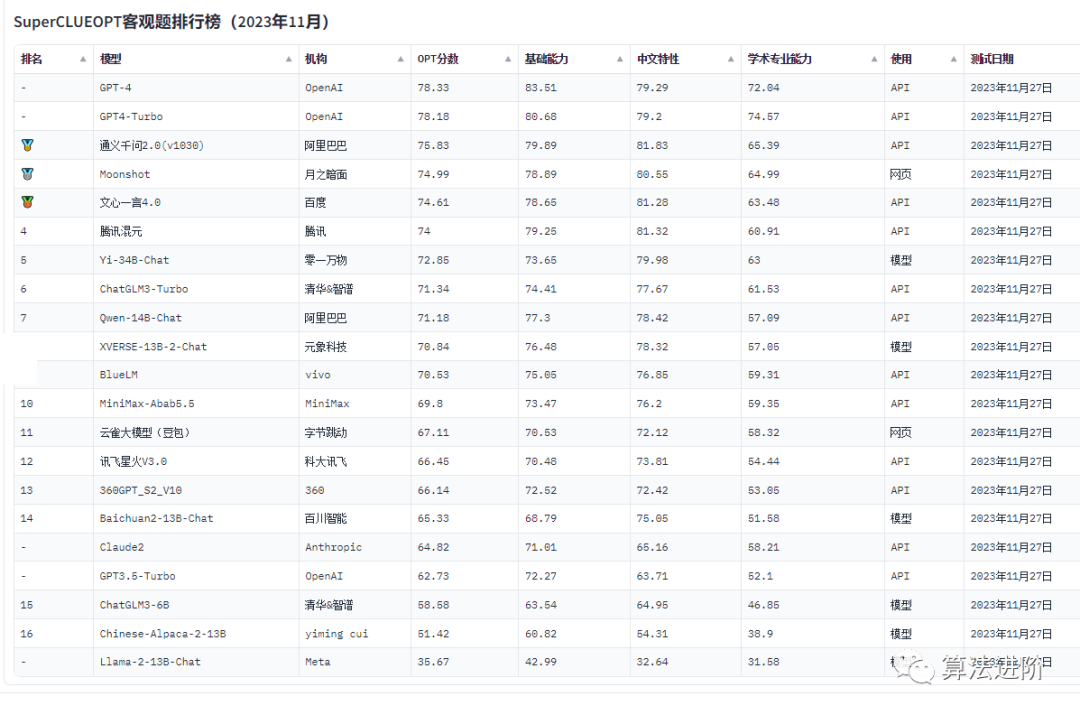Image resolution: width=1080 pixels, height=715 pixels.
Task: Click 网页 usage cell in Moonshot row
Action: 924,174
